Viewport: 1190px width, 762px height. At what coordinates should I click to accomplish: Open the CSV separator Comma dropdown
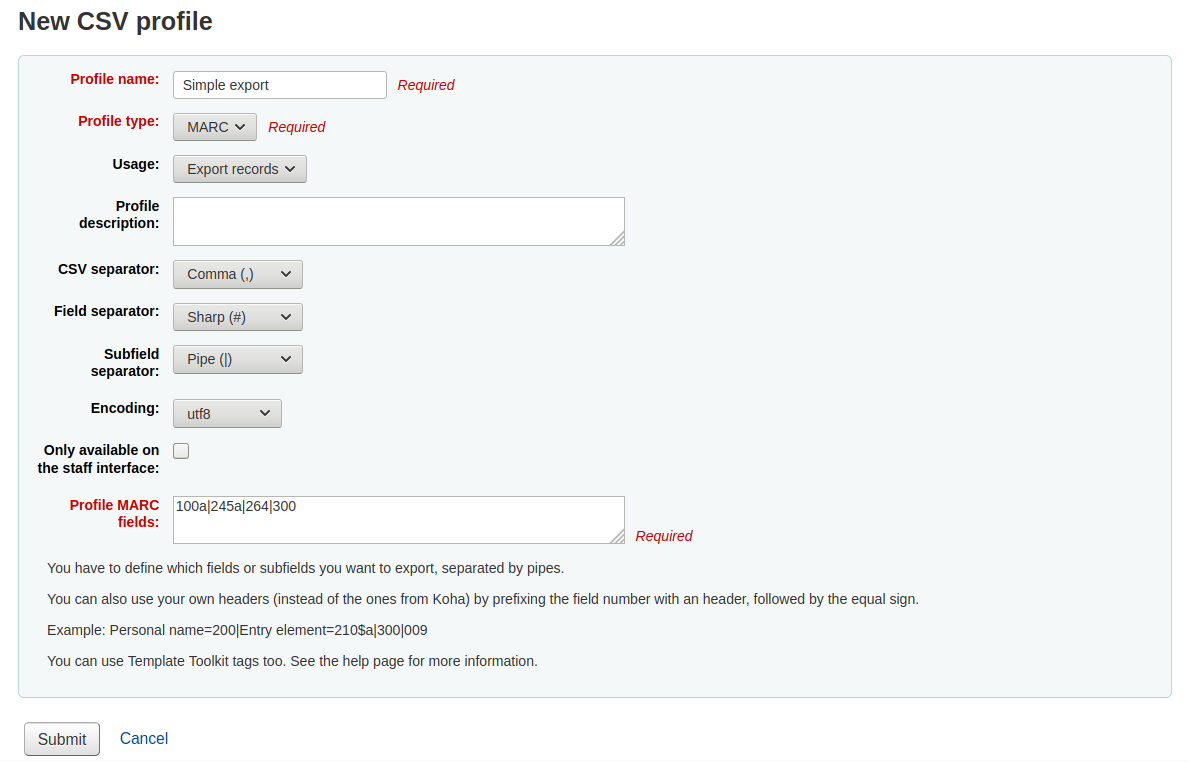click(238, 274)
